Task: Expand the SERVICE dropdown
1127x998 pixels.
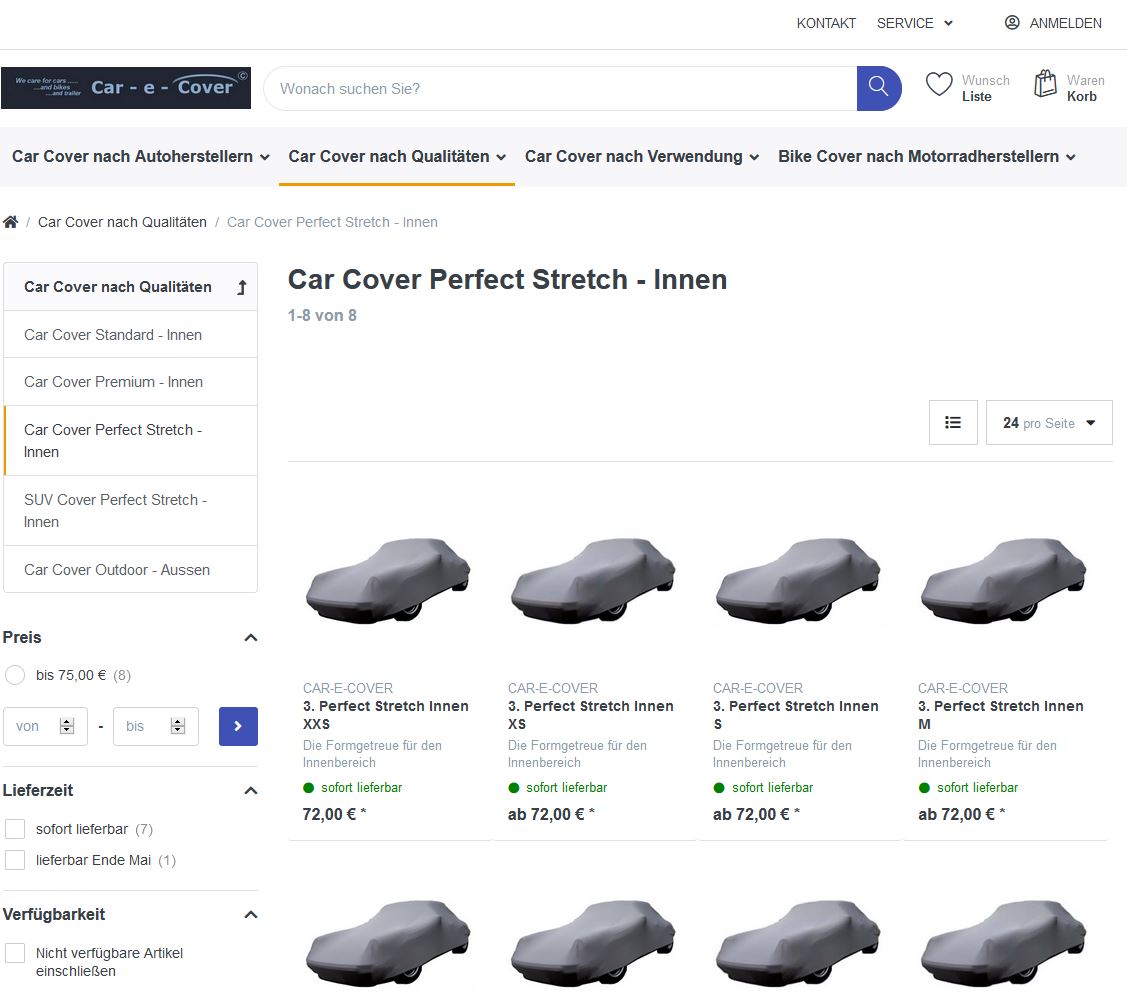Action: click(x=914, y=23)
